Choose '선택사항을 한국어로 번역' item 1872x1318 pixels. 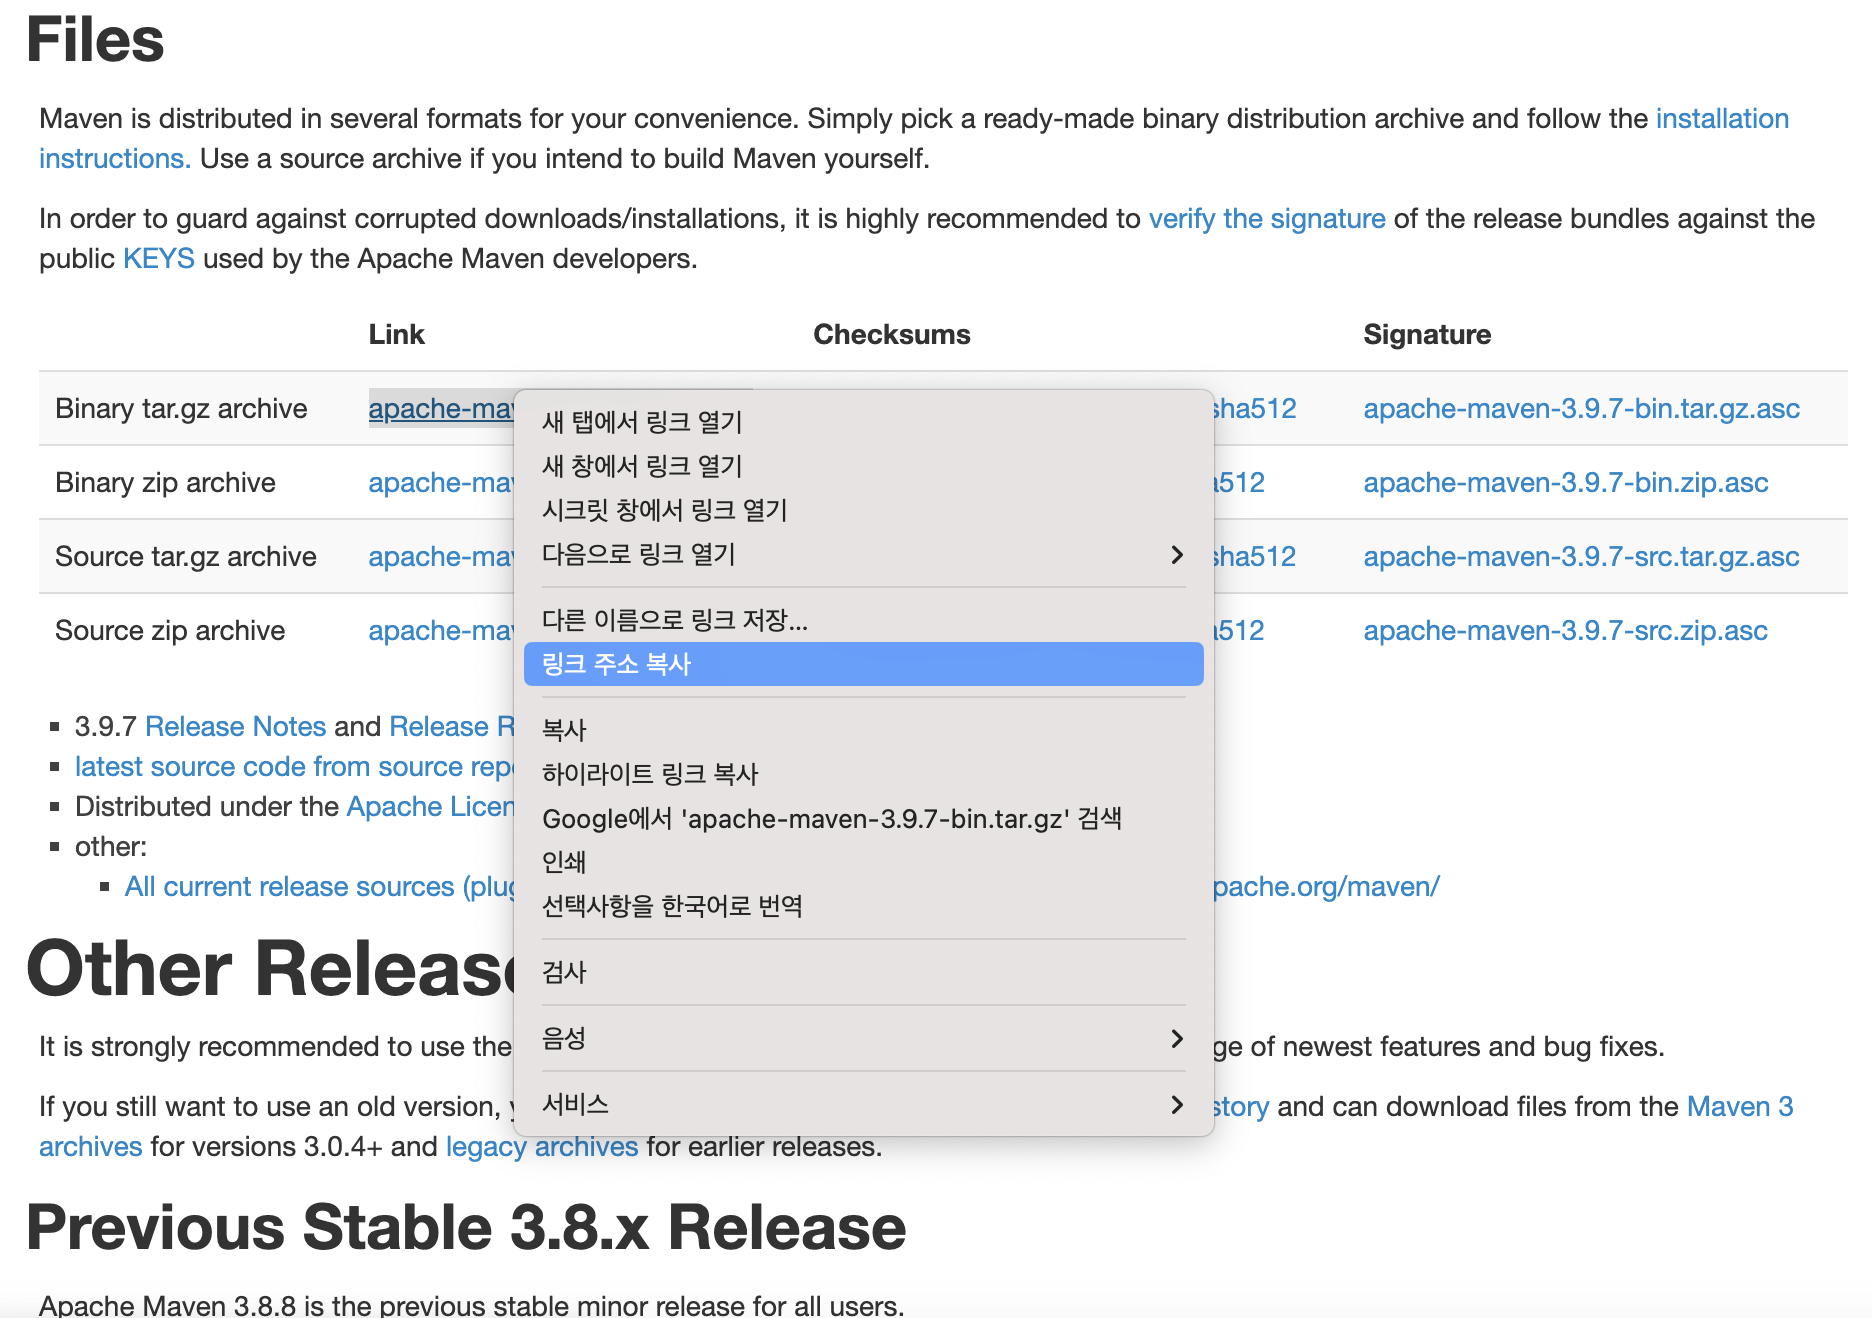(863, 906)
